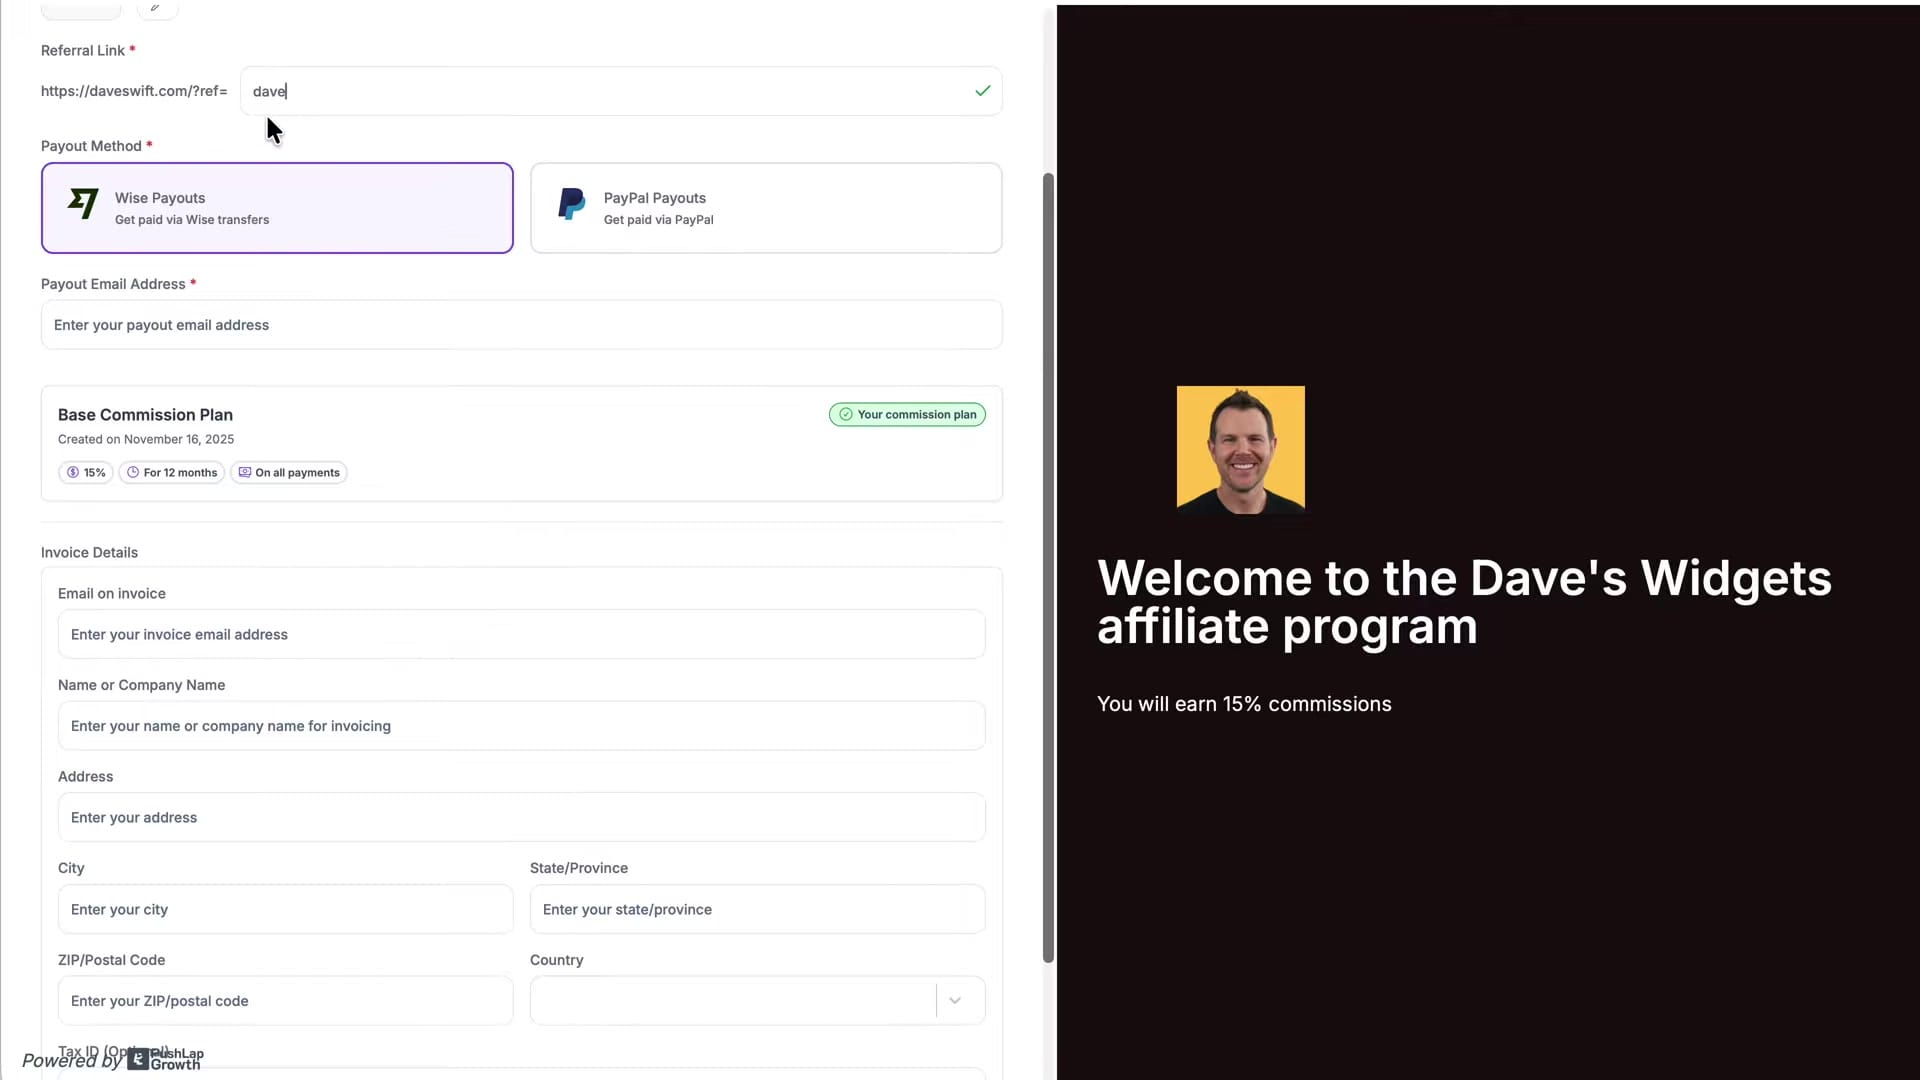Image resolution: width=1920 pixels, height=1080 pixels.
Task: Click the State/Province label
Action: pos(579,868)
